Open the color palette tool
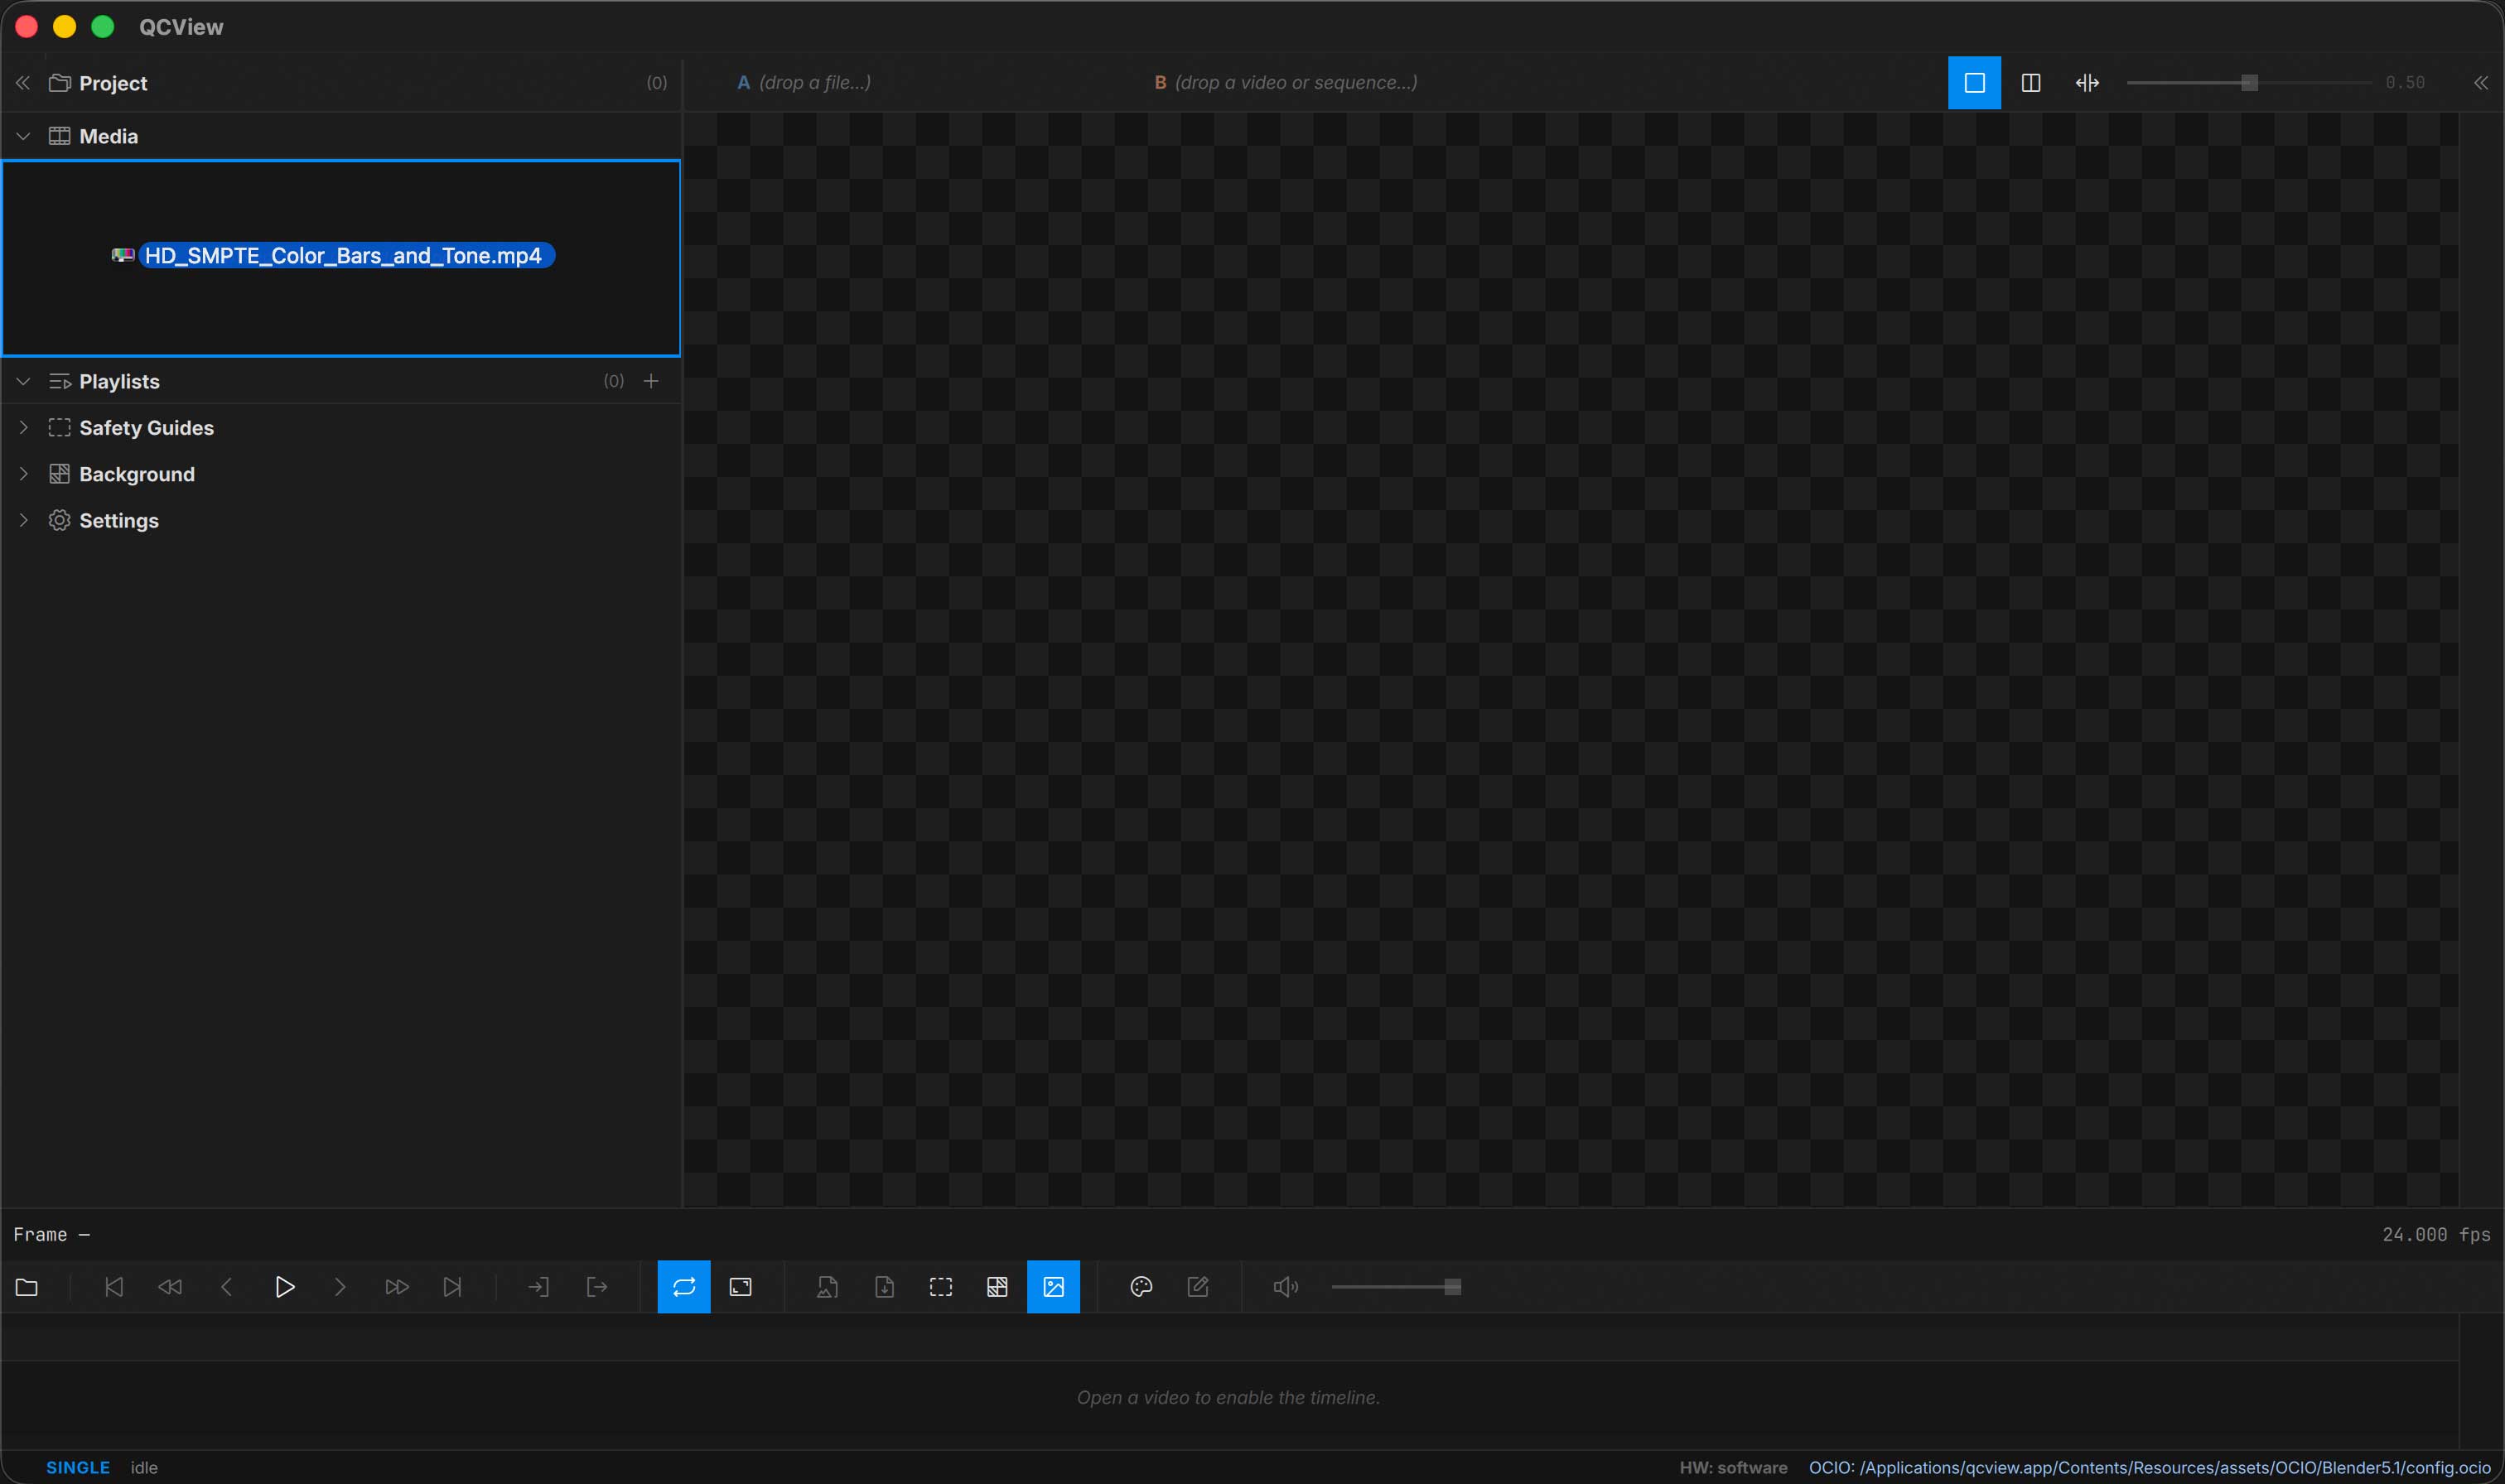Image resolution: width=2505 pixels, height=1484 pixels. (1141, 1287)
